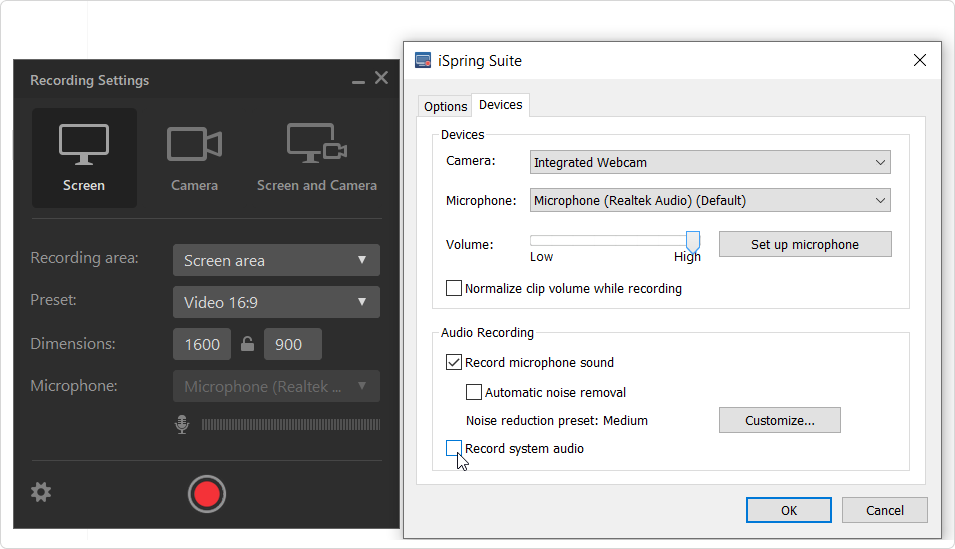Select the Camera recording mode

click(x=194, y=158)
